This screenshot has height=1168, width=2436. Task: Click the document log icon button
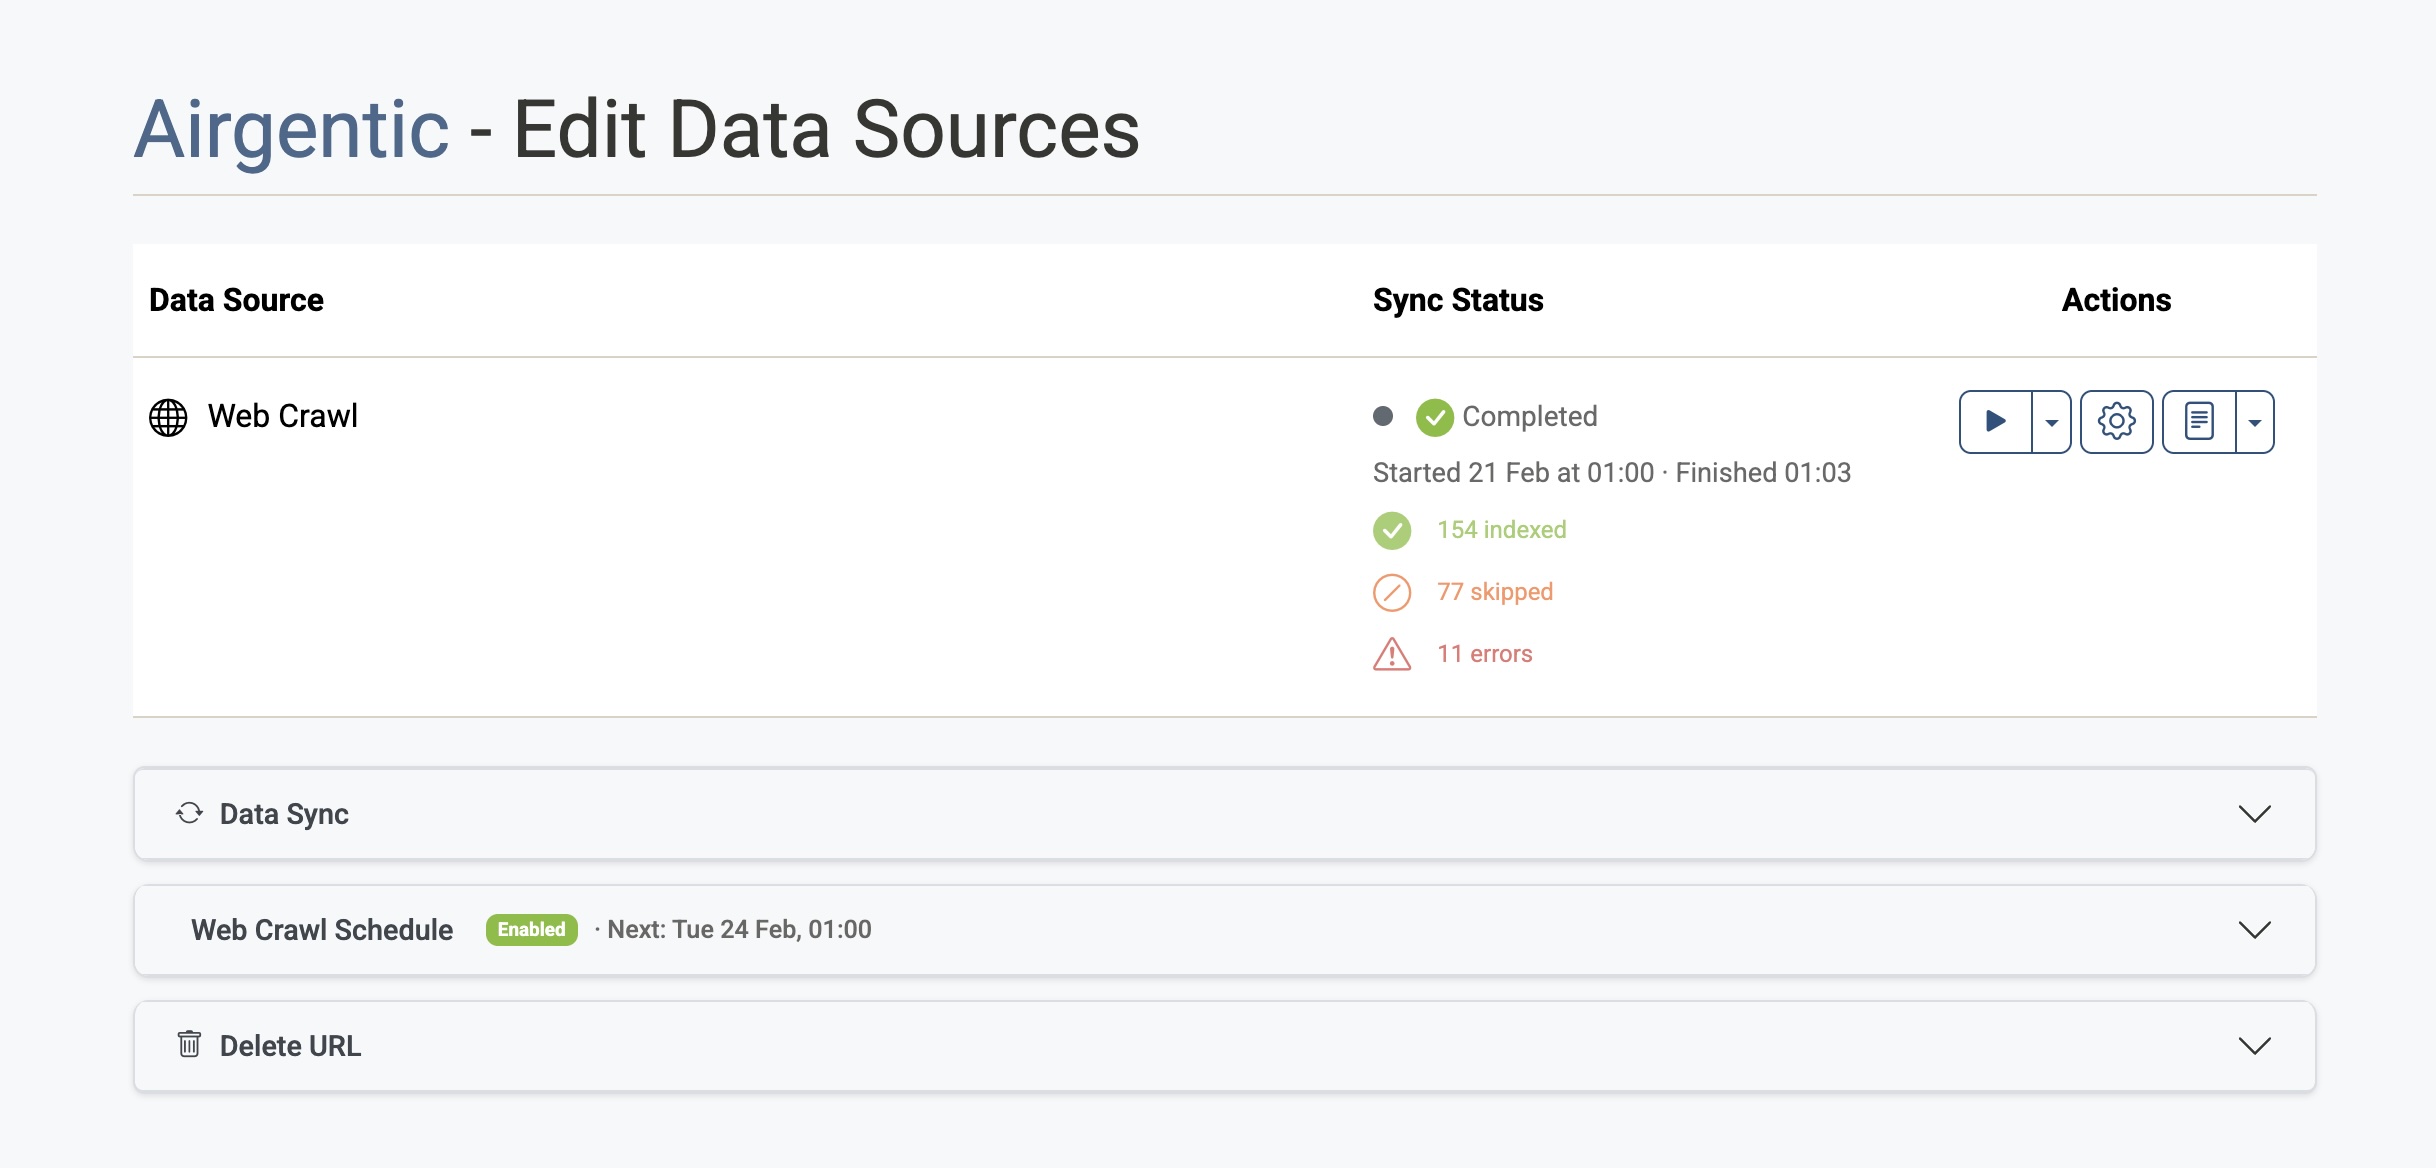[2199, 421]
